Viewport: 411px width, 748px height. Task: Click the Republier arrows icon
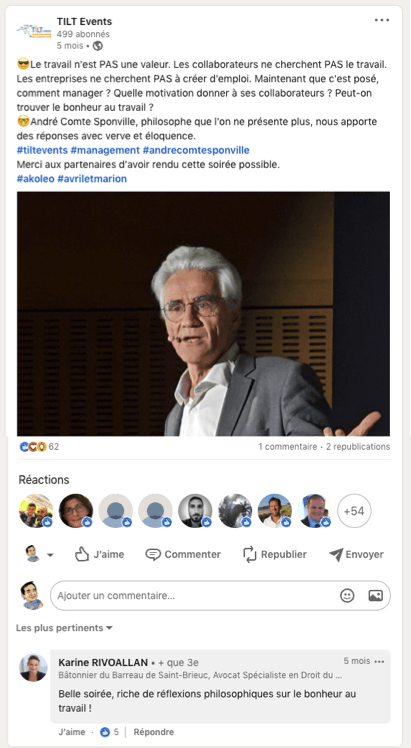(x=250, y=554)
